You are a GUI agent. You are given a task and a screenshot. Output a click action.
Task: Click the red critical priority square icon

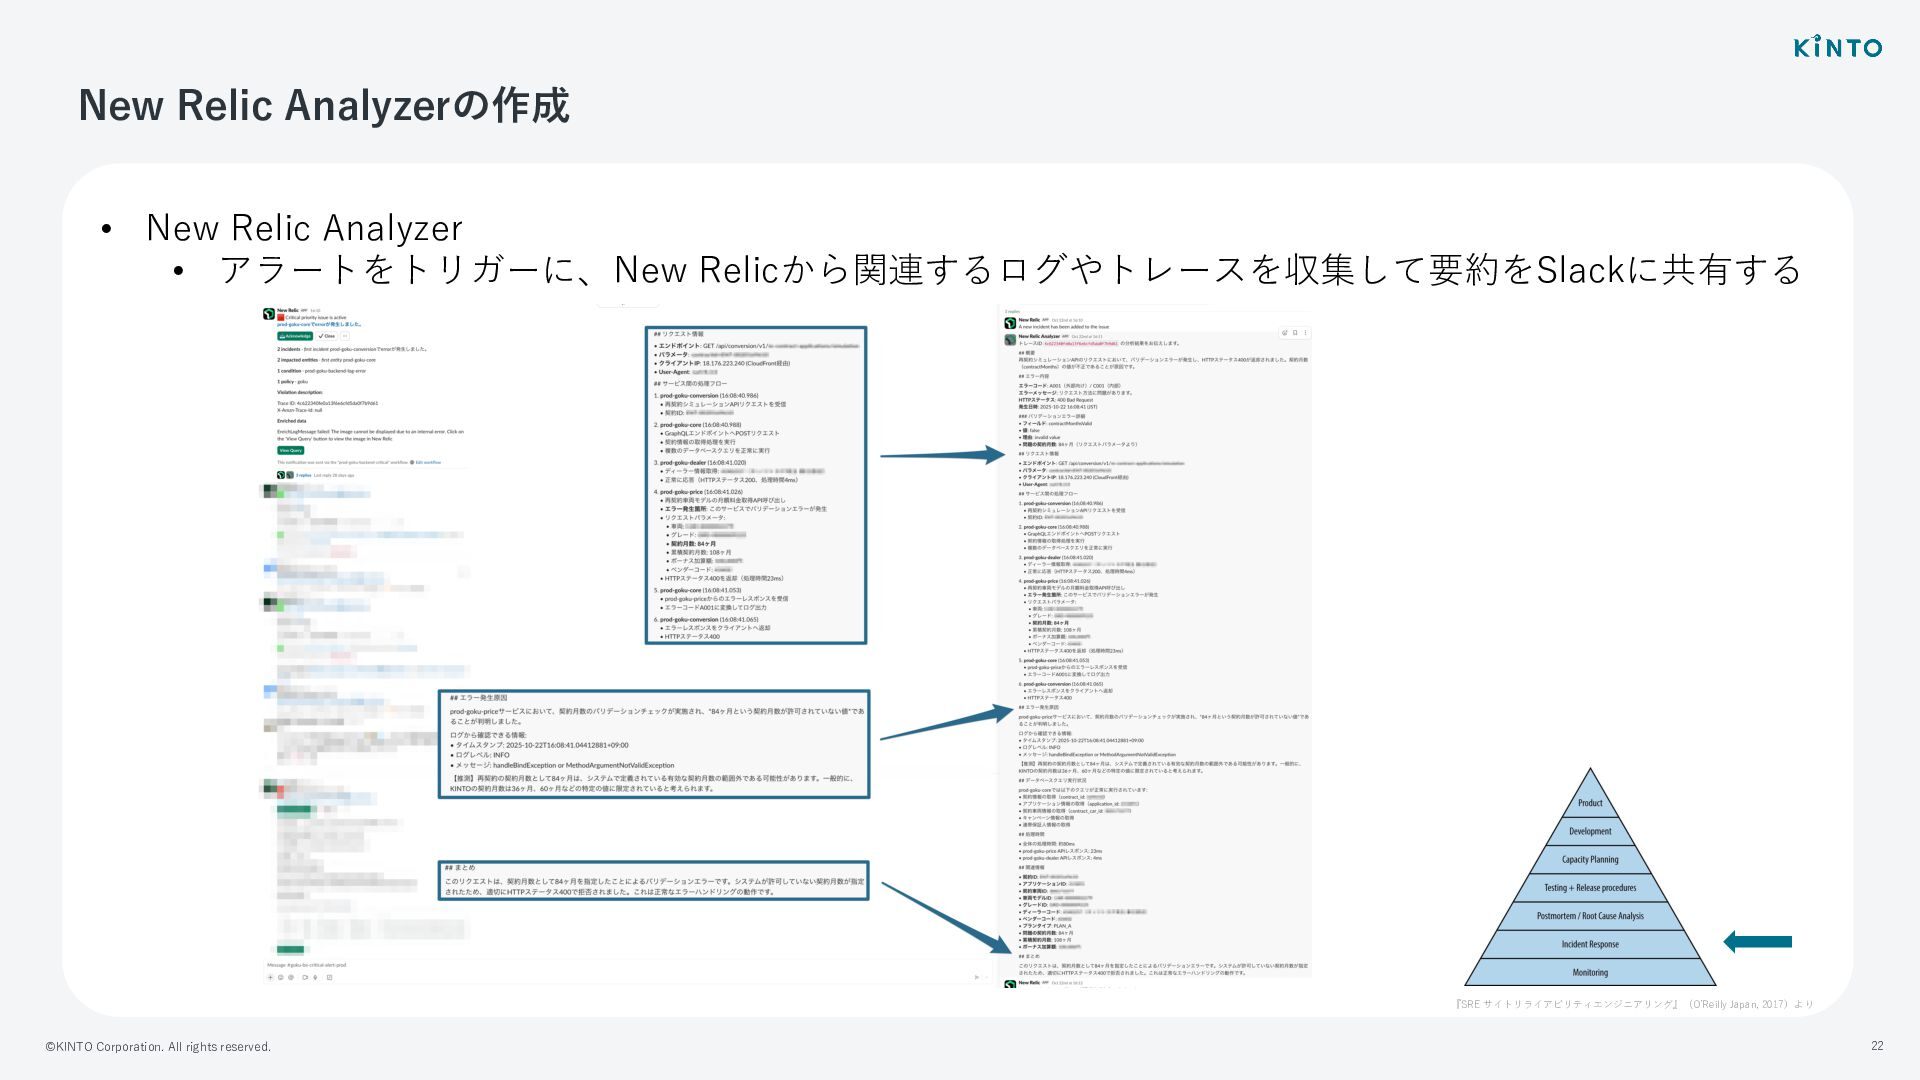pos(281,317)
